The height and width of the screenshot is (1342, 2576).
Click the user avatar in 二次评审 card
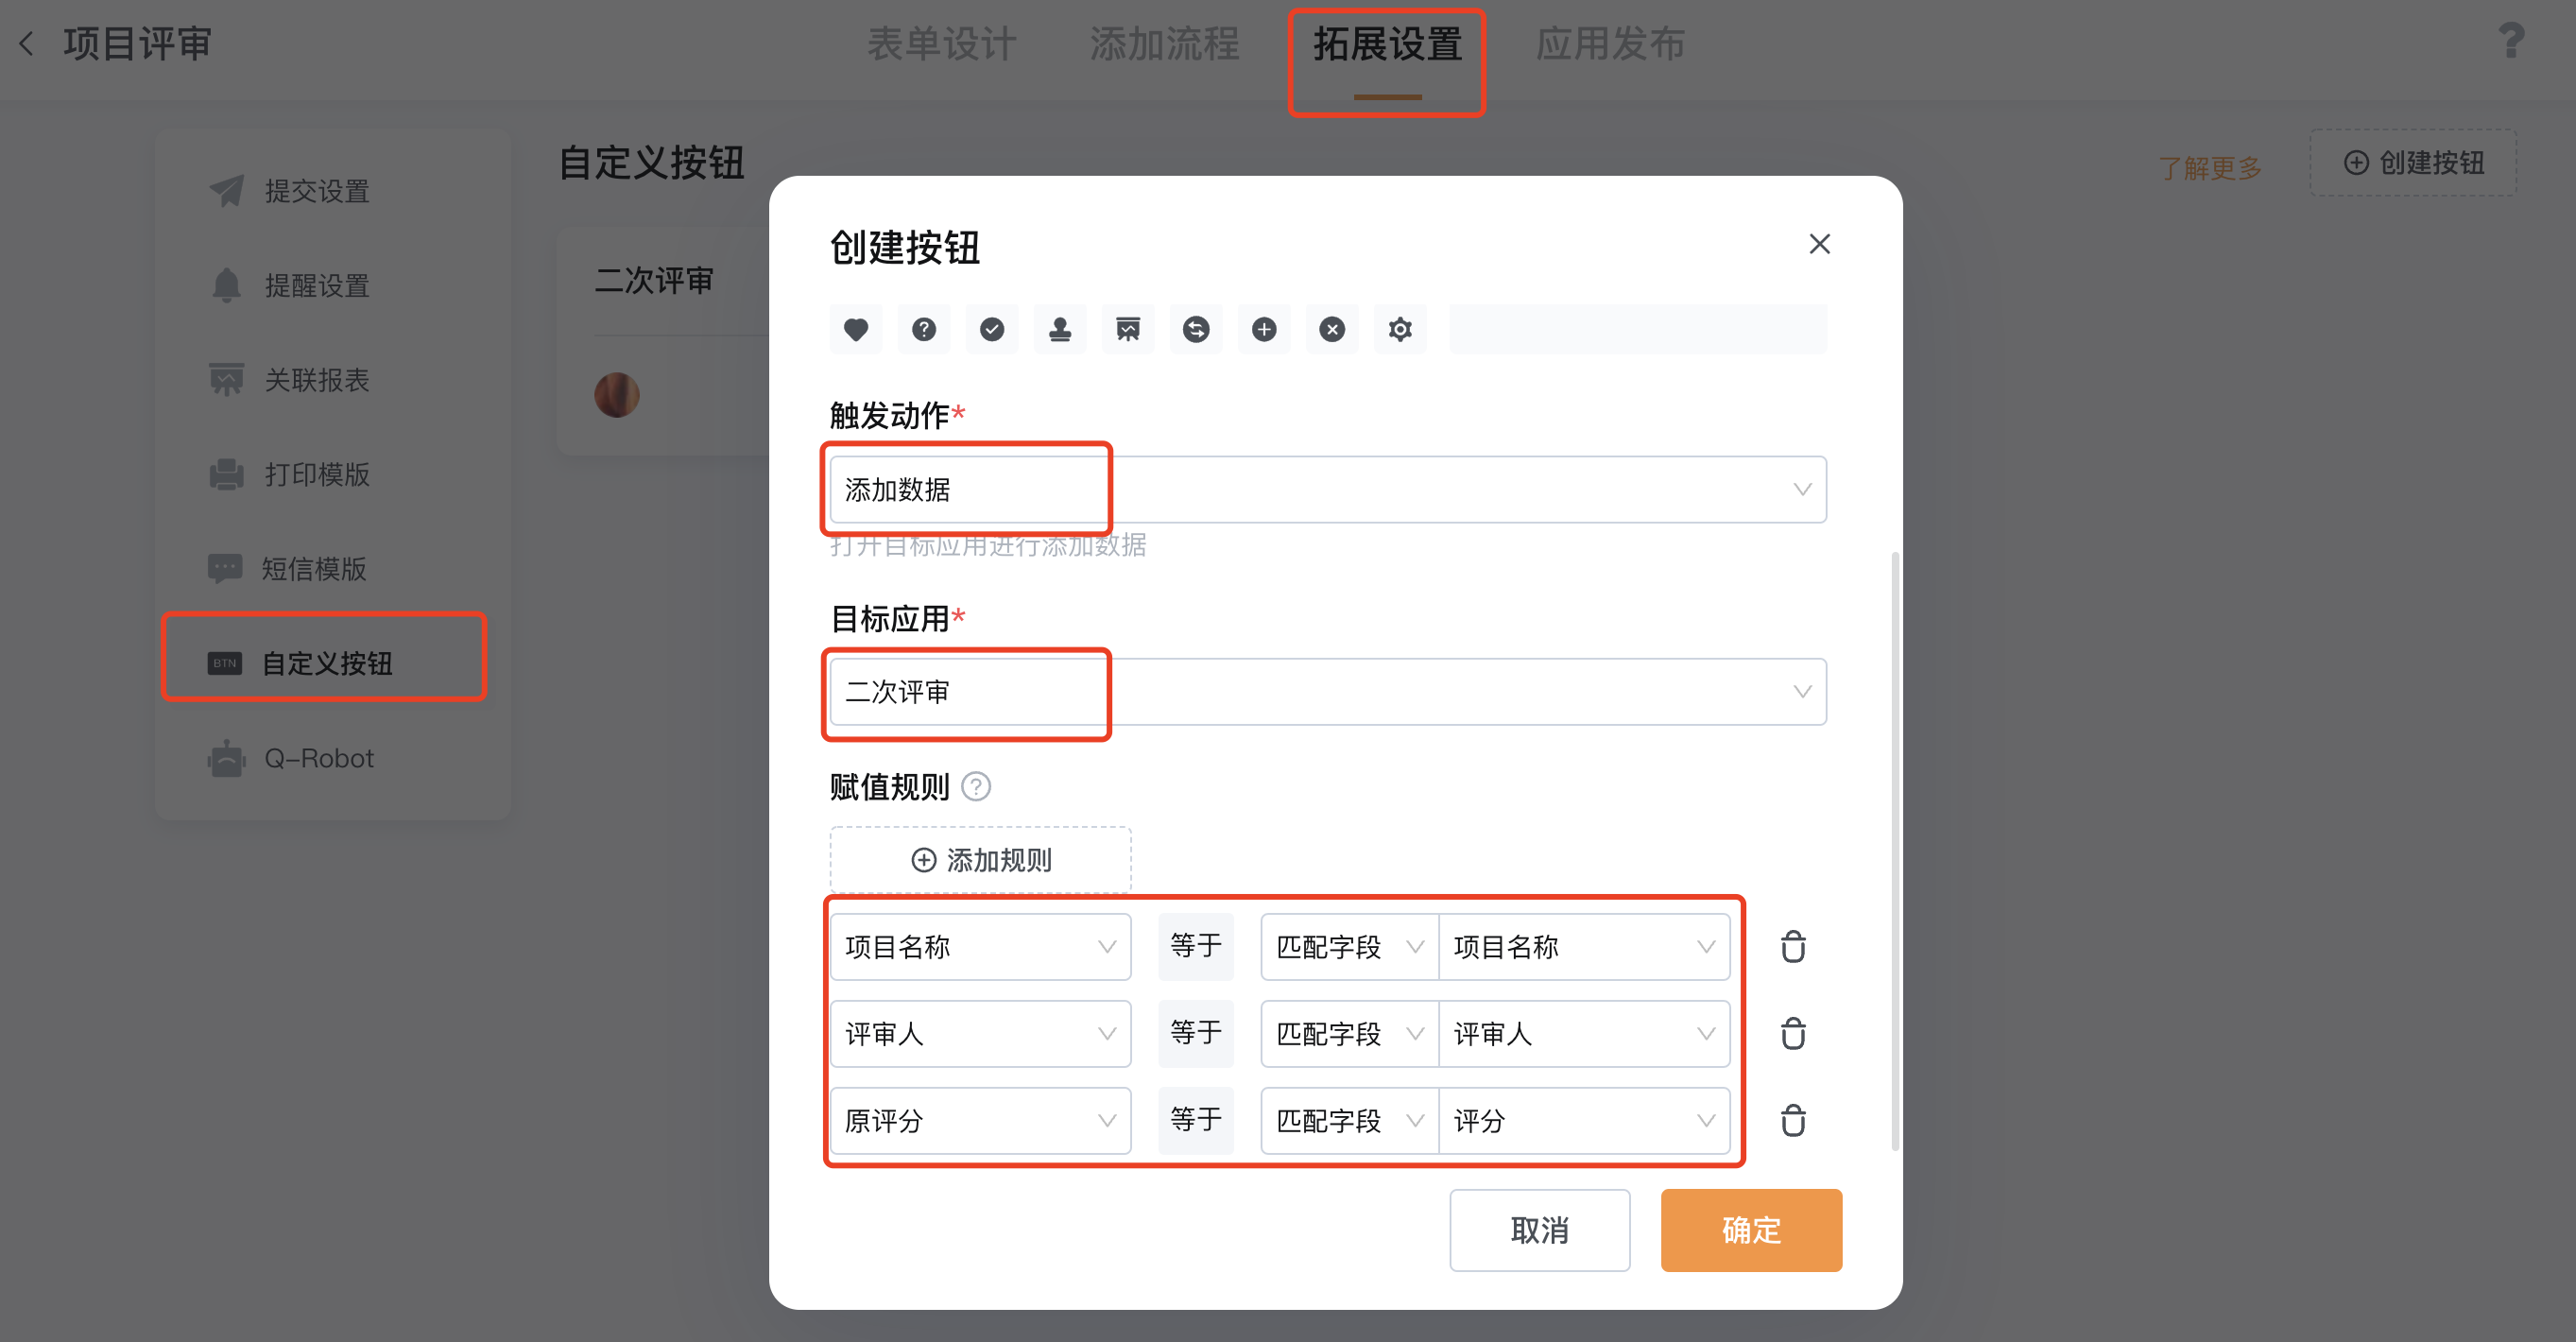pos(617,395)
